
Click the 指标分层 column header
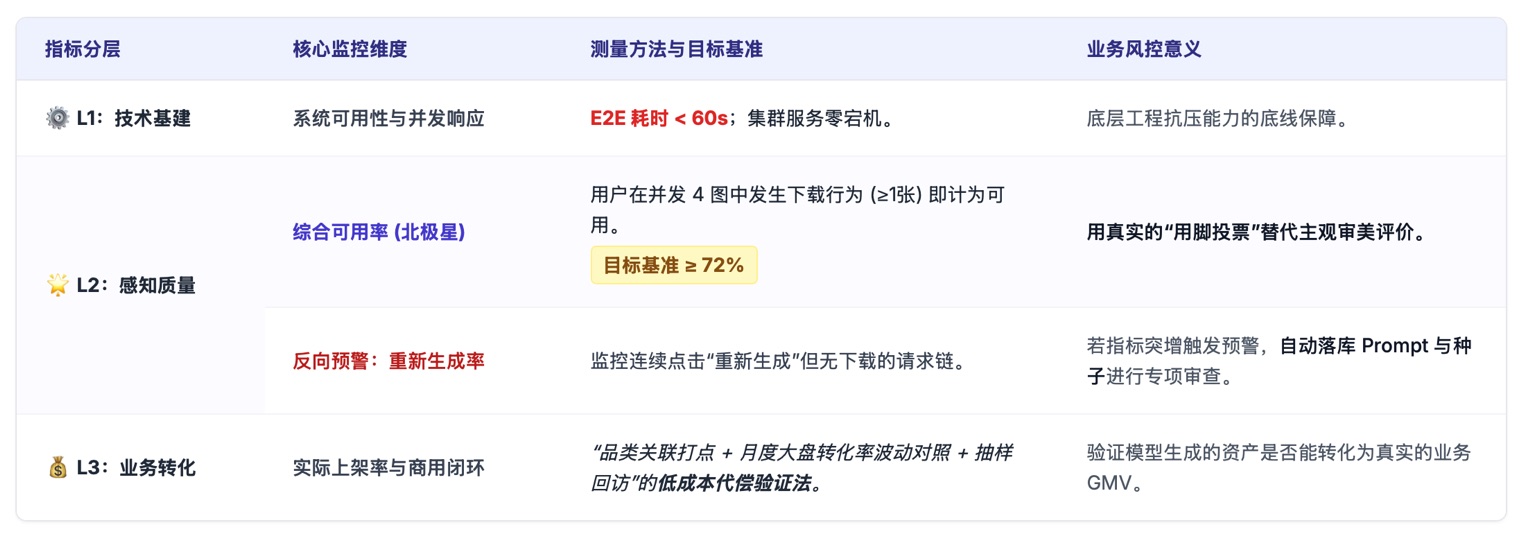82,49
